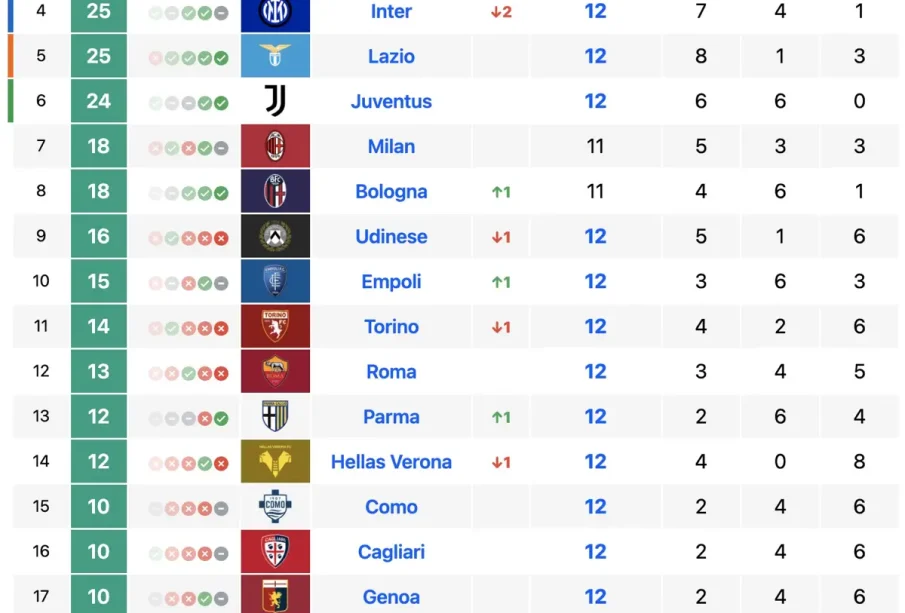Click the Inter club crest
This screenshot has height=613, width=905.
(275, 12)
